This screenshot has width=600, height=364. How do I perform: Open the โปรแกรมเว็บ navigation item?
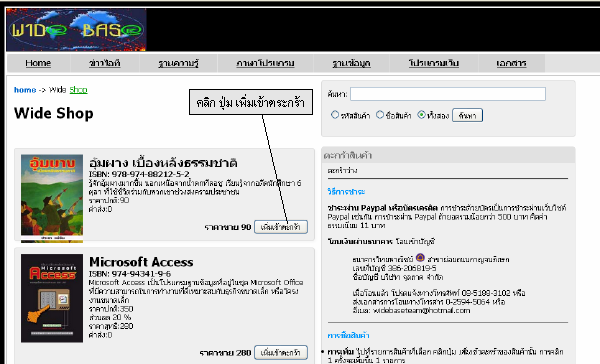click(434, 63)
